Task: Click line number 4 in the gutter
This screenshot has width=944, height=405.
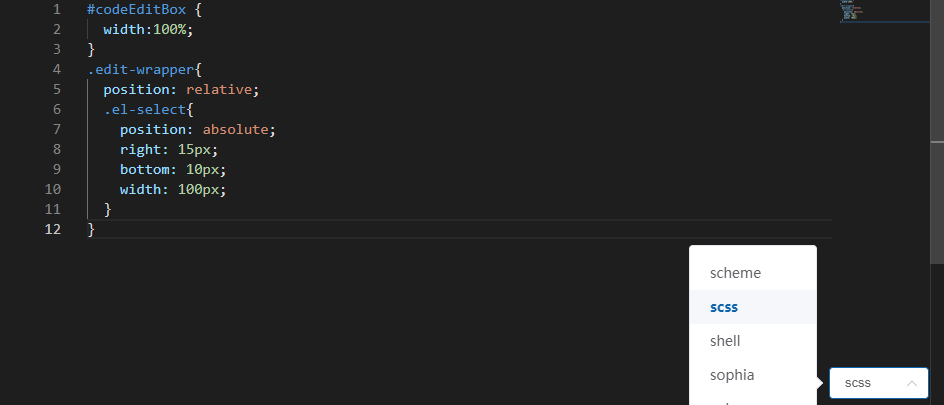Action: pos(58,69)
